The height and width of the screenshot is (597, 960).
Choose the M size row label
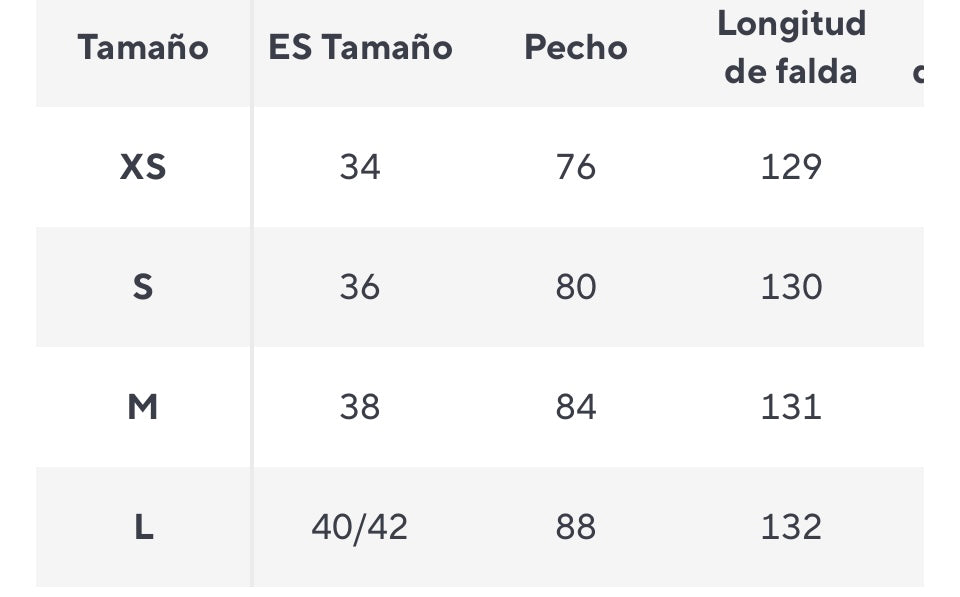pyautogui.click(x=143, y=407)
